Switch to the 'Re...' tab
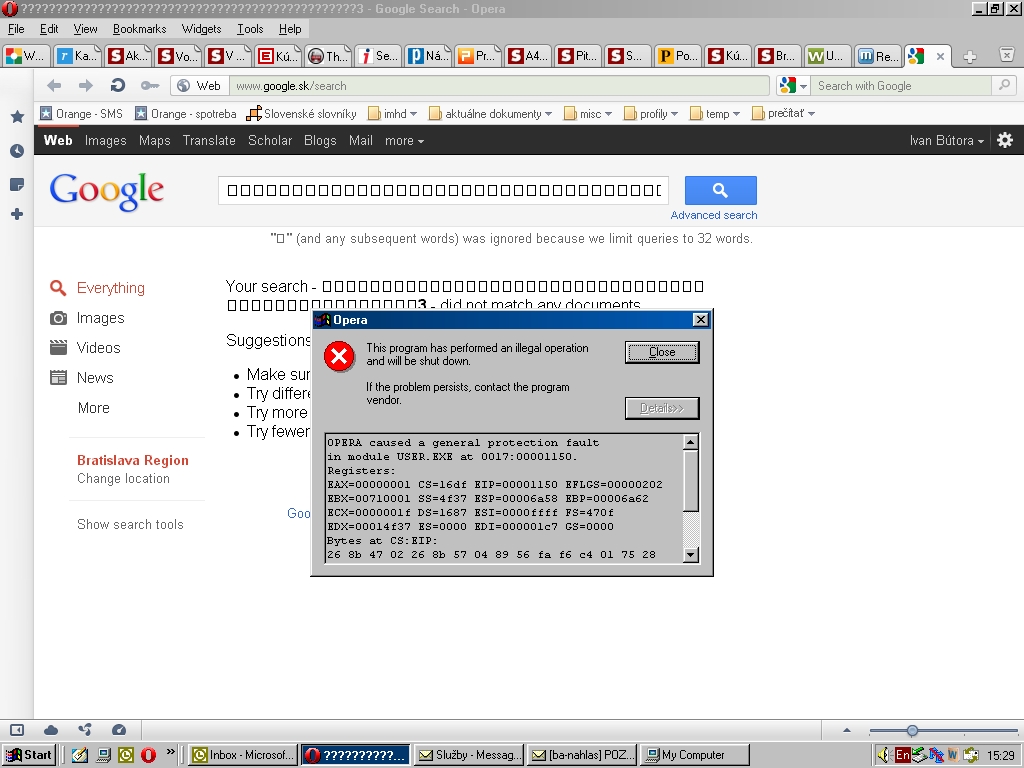 tap(879, 56)
